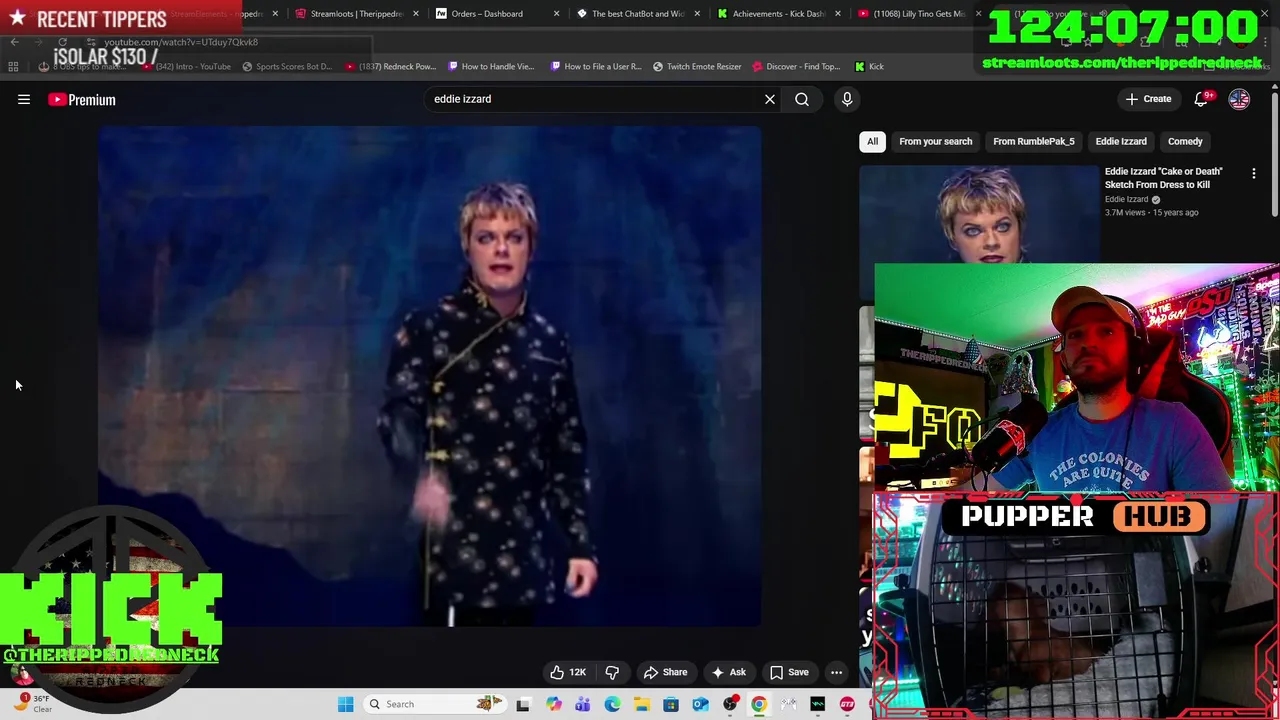Select the Eddie Izzard filter chip
This screenshot has height=720, width=1280.
pos(1120,141)
